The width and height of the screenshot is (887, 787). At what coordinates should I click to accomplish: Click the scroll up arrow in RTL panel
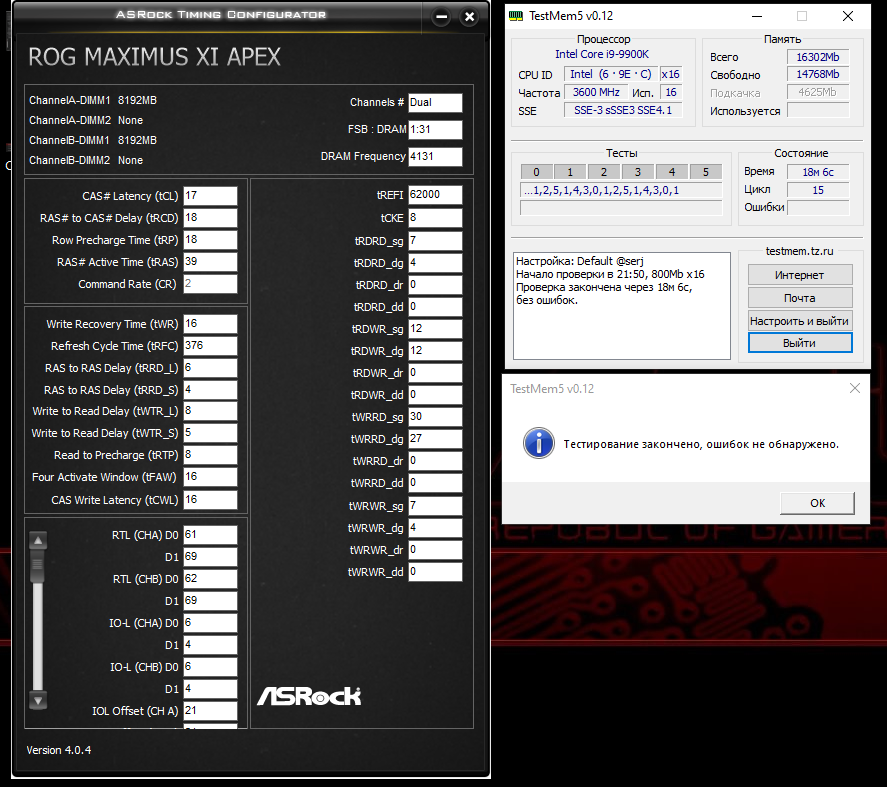(38, 540)
